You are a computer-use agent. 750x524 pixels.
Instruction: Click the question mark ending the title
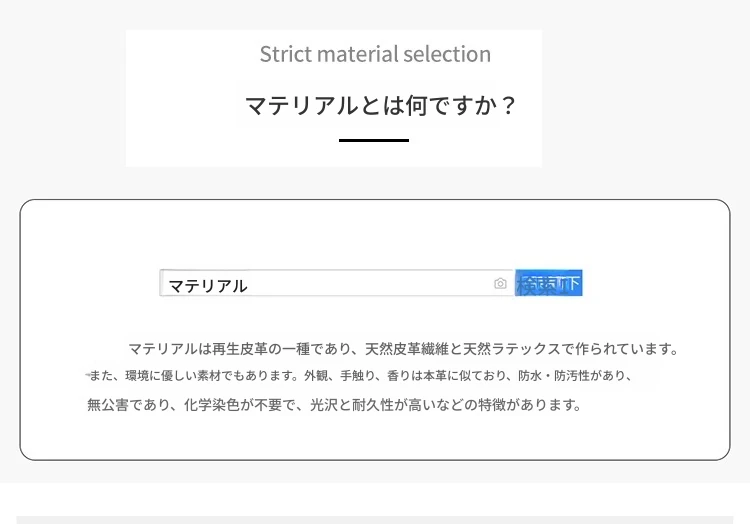point(508,105)
